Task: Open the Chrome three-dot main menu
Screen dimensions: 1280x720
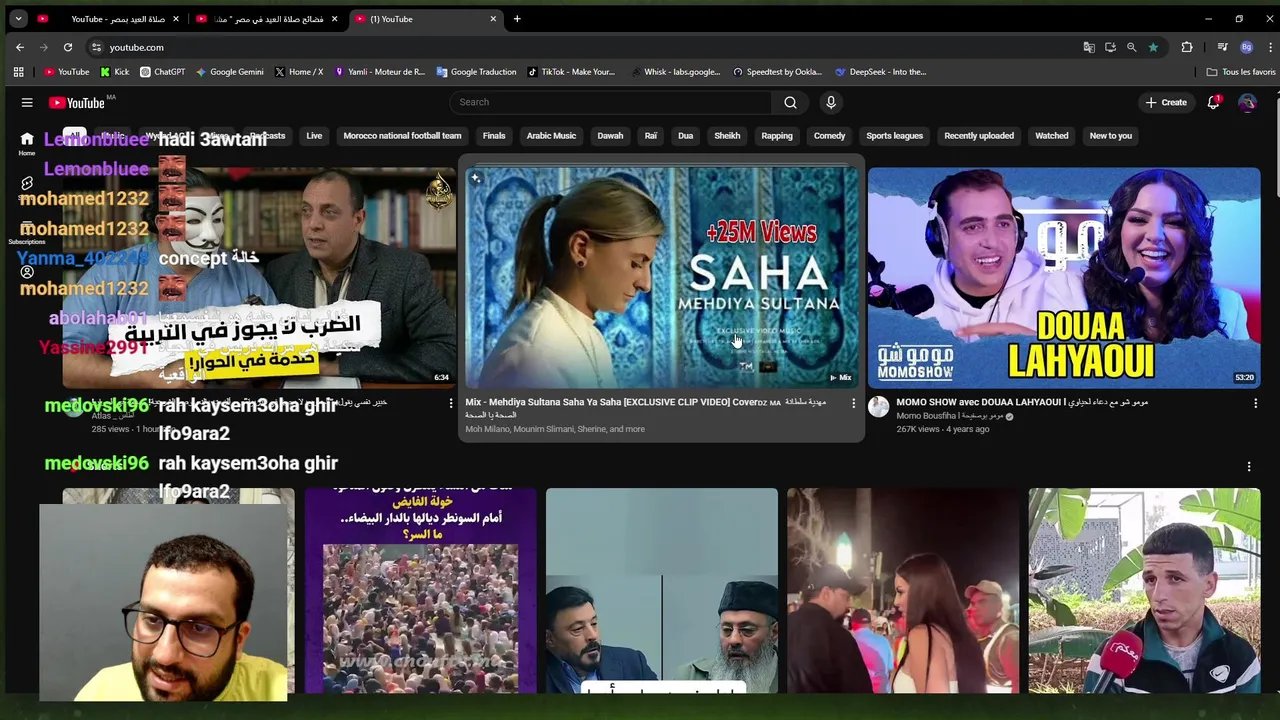Action: tap(1271, 47)
